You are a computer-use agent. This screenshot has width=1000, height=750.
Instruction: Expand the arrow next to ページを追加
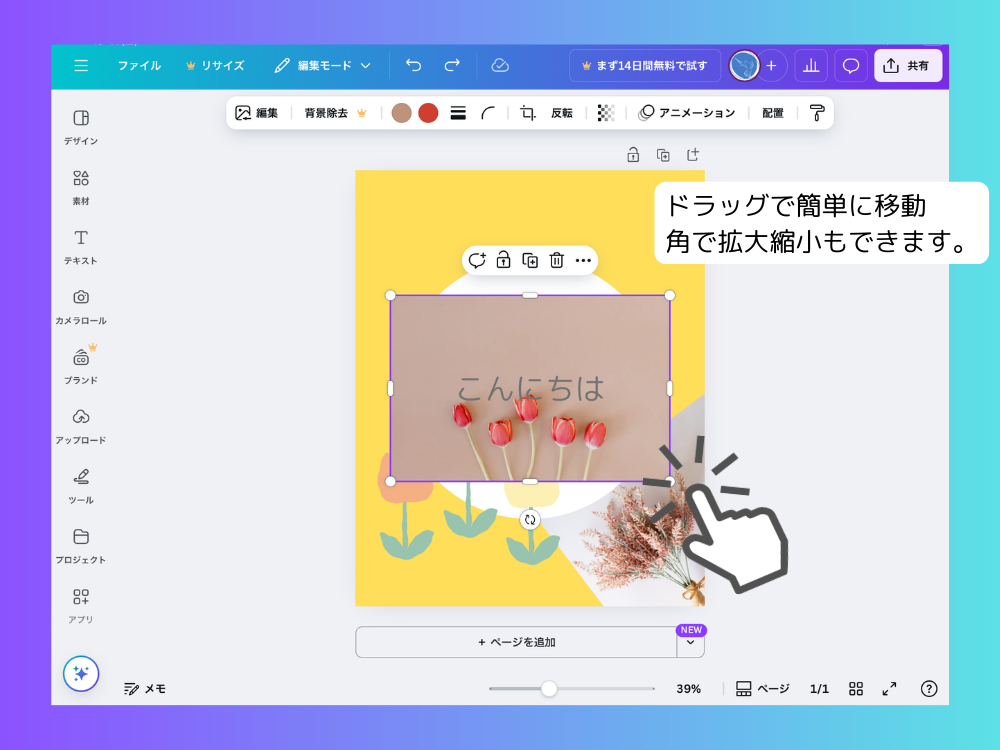point(690,642)
